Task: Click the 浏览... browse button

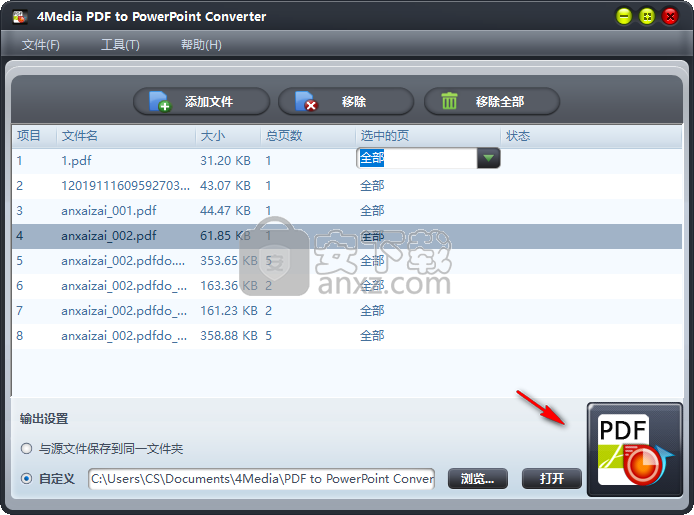Action: tap(478, 479)
